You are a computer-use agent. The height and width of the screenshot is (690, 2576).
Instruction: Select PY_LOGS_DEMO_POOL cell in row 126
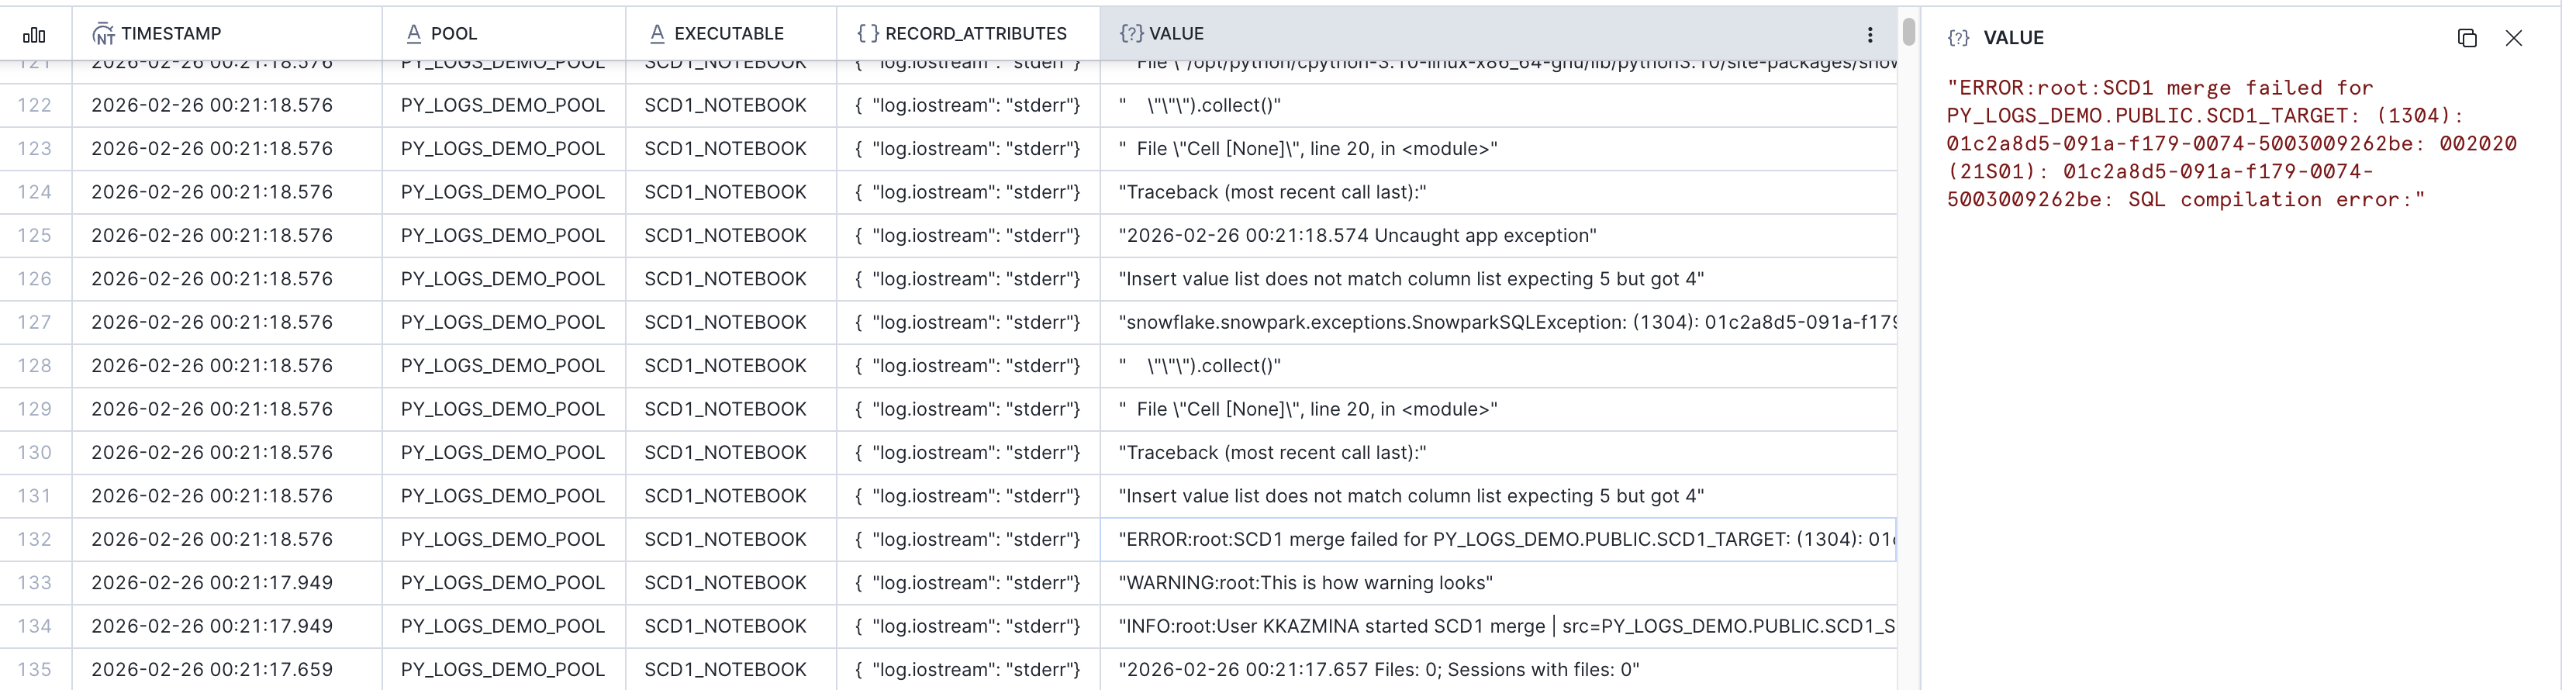(x=503, y=279)
